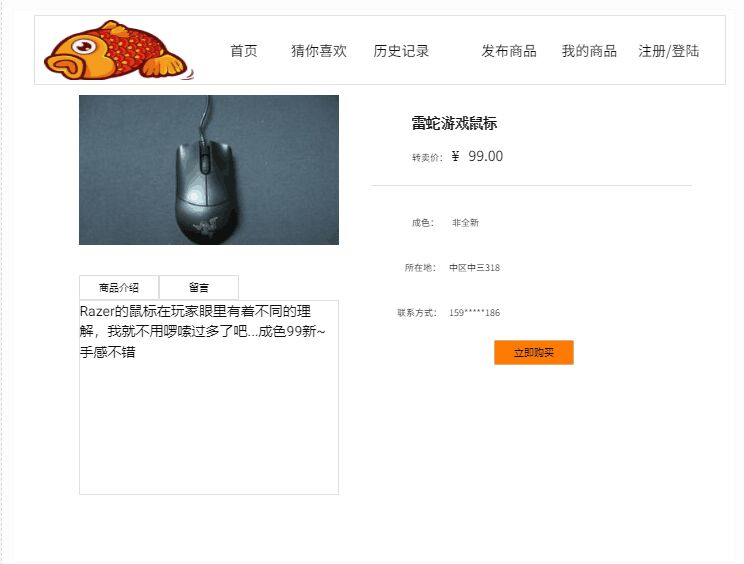Click the 联系方式 contact label
The width and height of the screenshot is (744, 564).
[417, 313]
